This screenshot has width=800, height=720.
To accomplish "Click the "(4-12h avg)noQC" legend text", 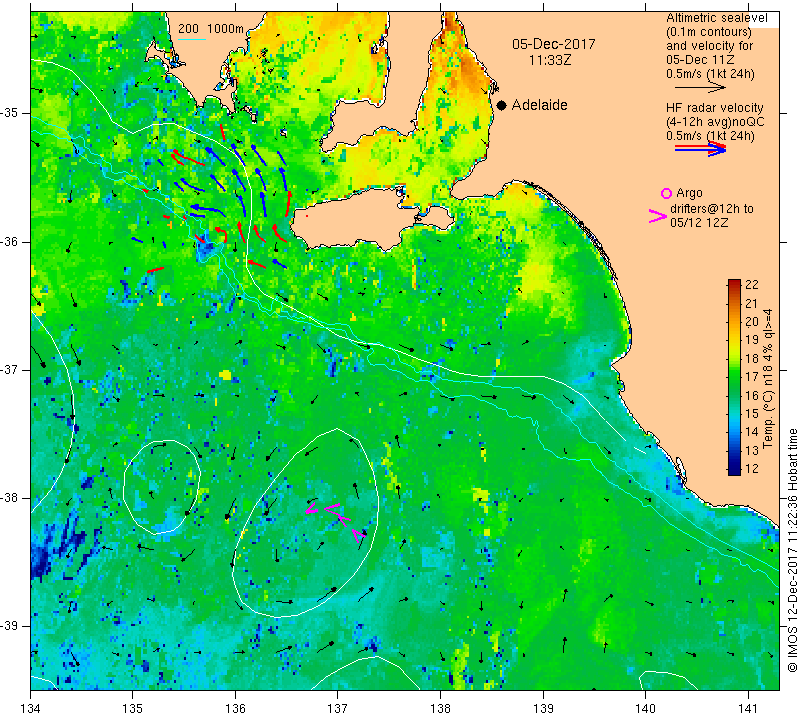I will 715,122.
